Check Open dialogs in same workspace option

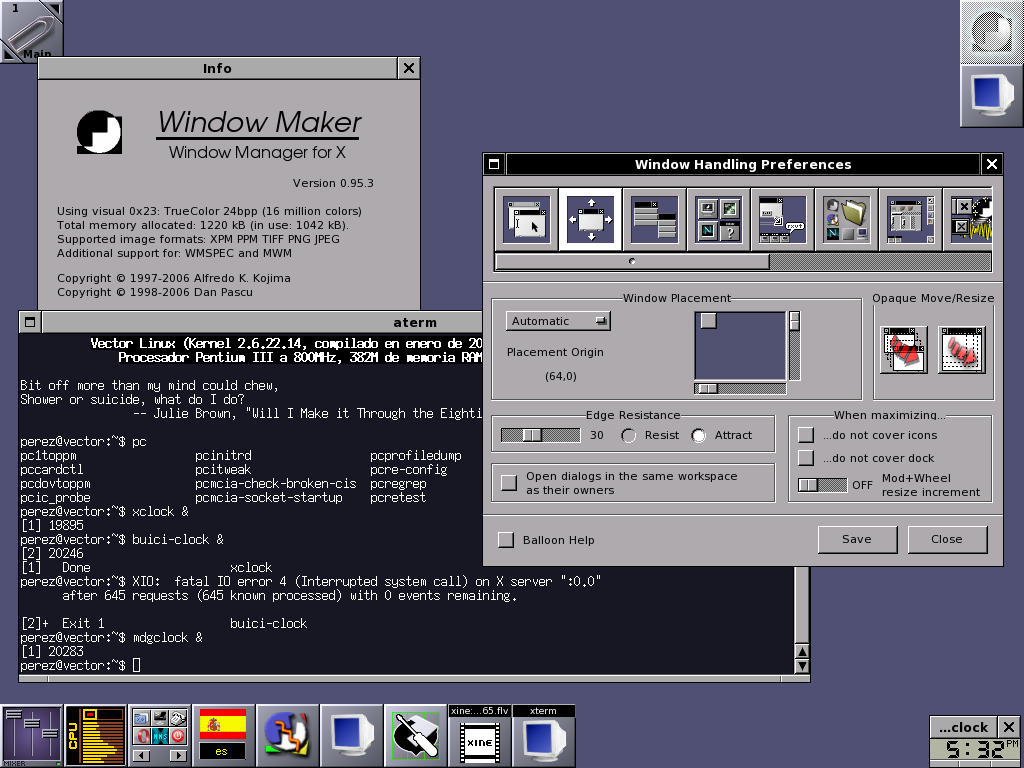point(509,483)
